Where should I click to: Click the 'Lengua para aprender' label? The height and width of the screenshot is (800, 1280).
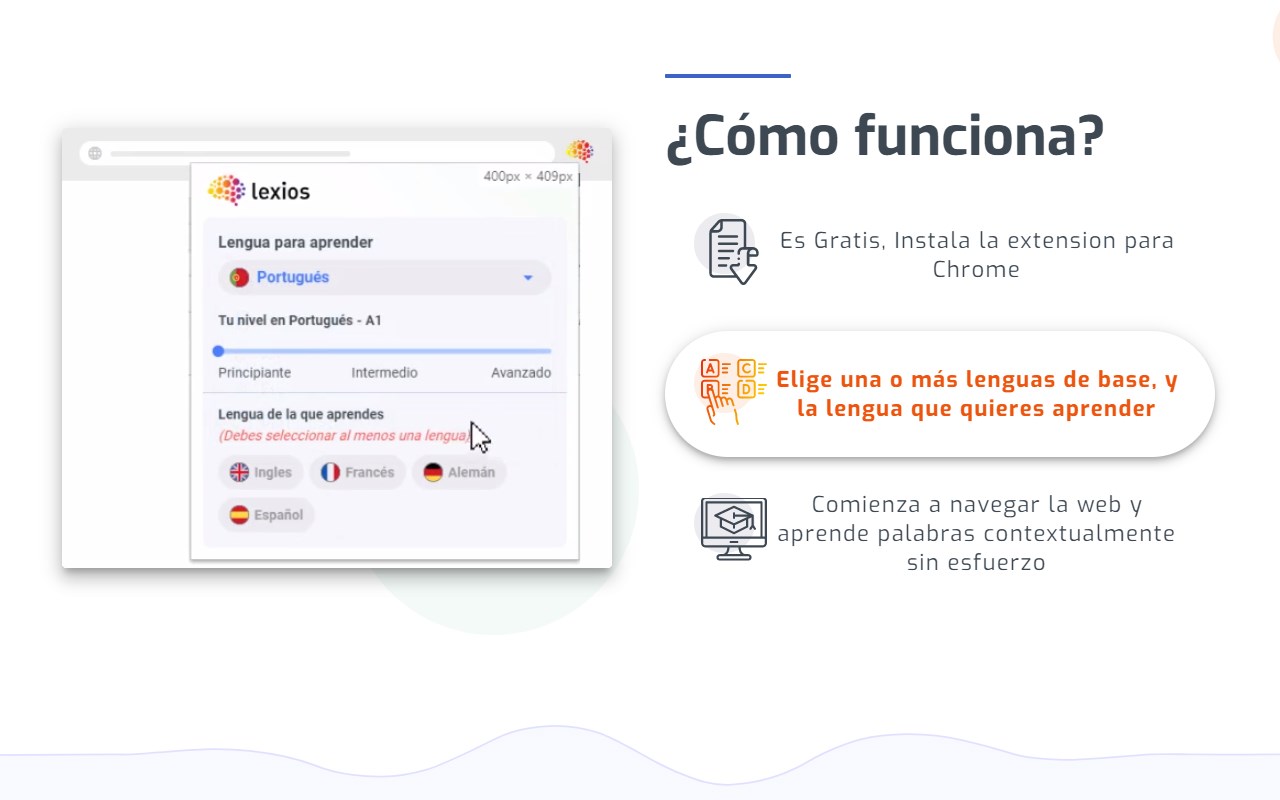pos(295,242)
